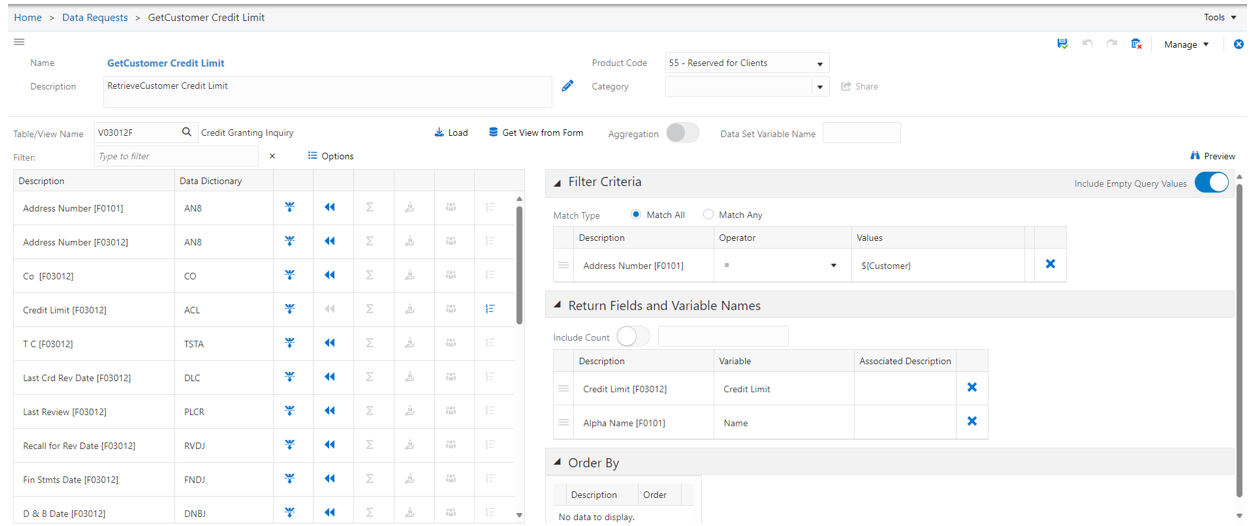
Task: Click the delete trash icon
Action: coord(1136,44)
